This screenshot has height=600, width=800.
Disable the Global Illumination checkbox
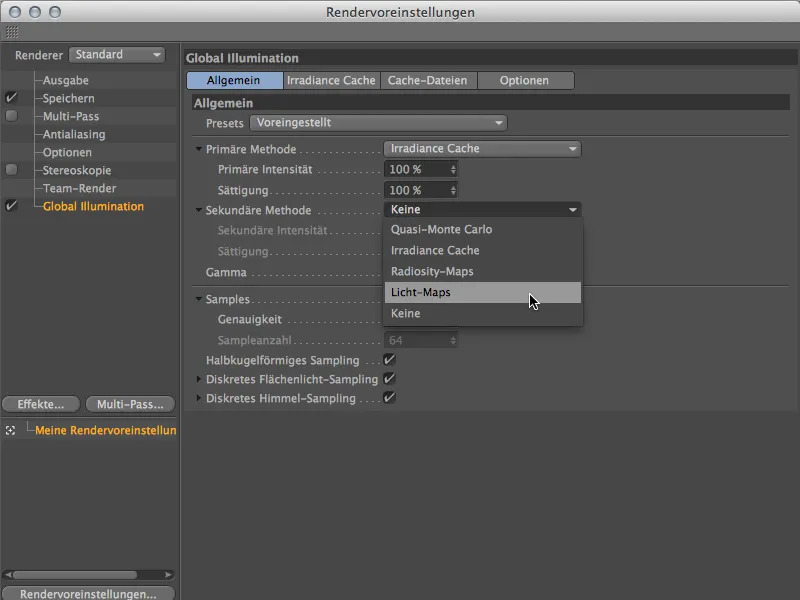pyautogui.click(x=11, y=206)
